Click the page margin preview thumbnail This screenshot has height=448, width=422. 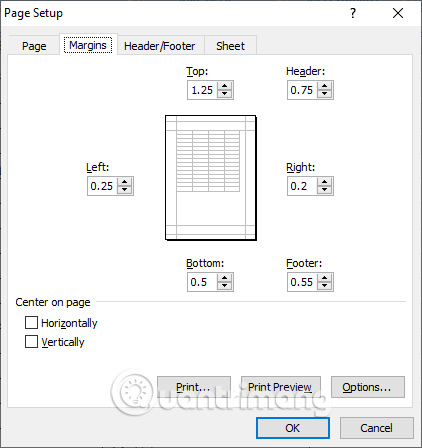click(x=211, y=178)
